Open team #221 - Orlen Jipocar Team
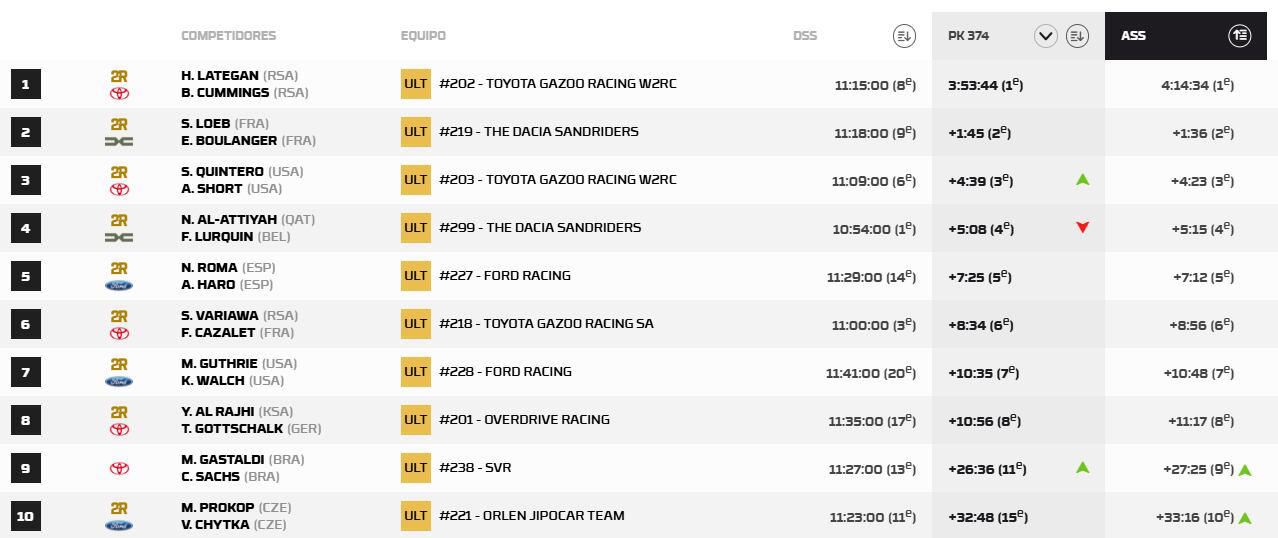The height and width of the screenshot is (538, 1278). click(x=532, y=516)
